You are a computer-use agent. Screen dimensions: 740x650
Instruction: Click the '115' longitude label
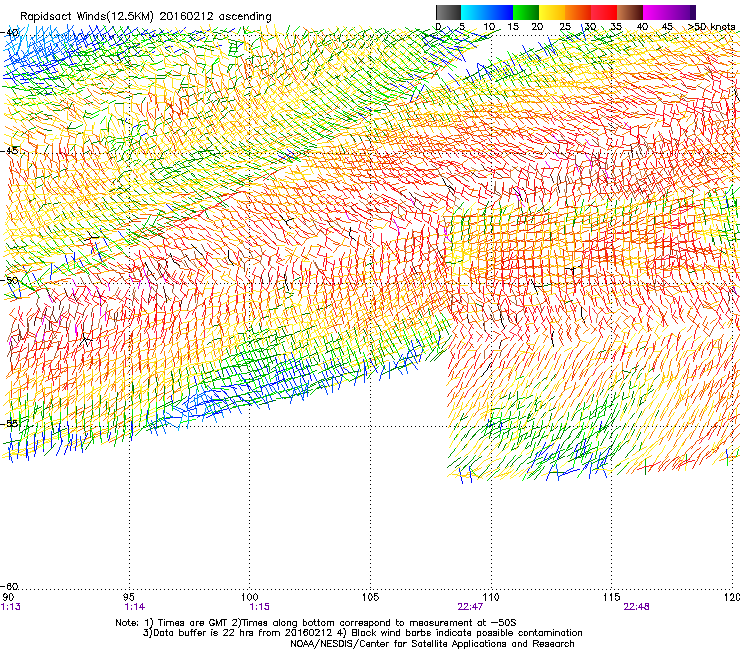(612, 598)
